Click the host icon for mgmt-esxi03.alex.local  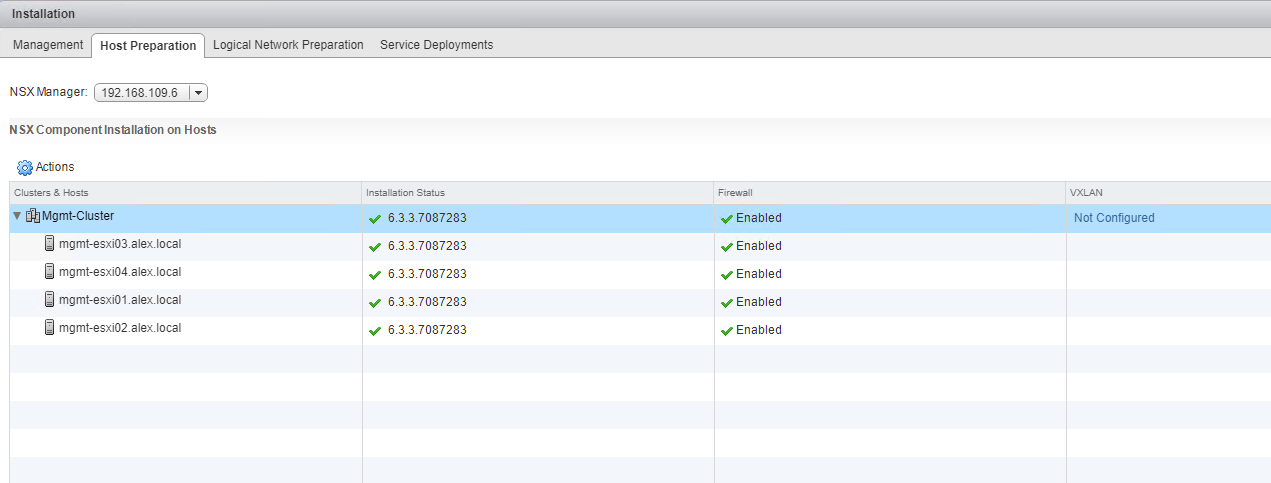pyautogui.click(x=50, y=244)
